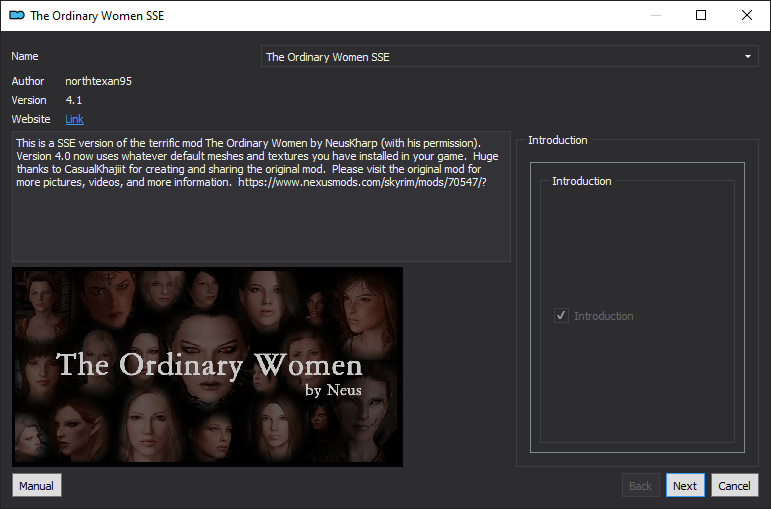
Task: Click the Version label
Action: [x=29, y=100]
